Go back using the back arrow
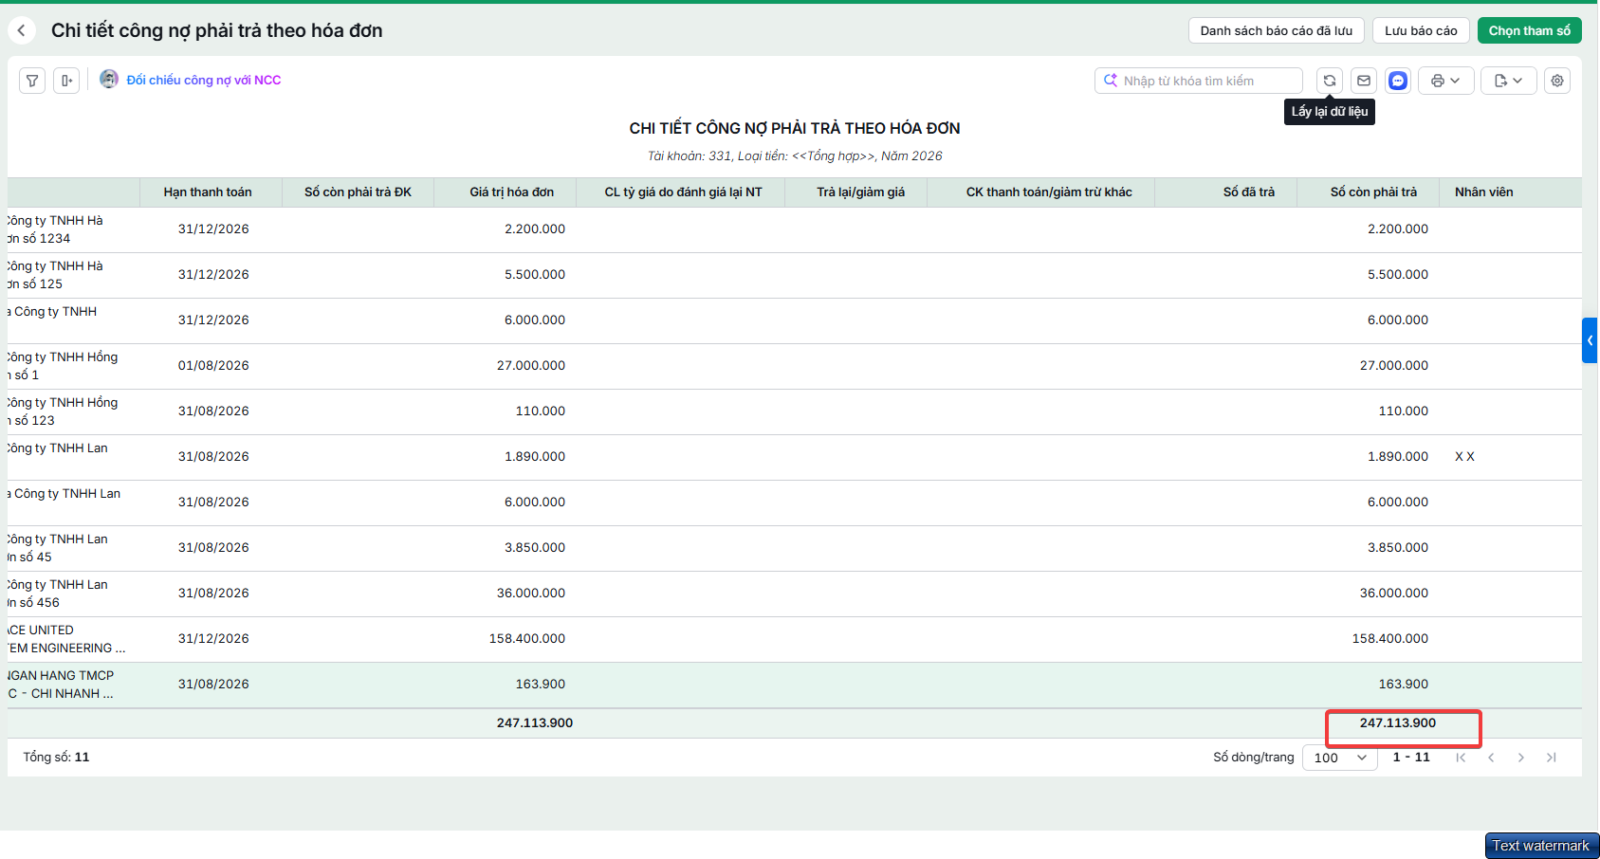 (21, 31)
